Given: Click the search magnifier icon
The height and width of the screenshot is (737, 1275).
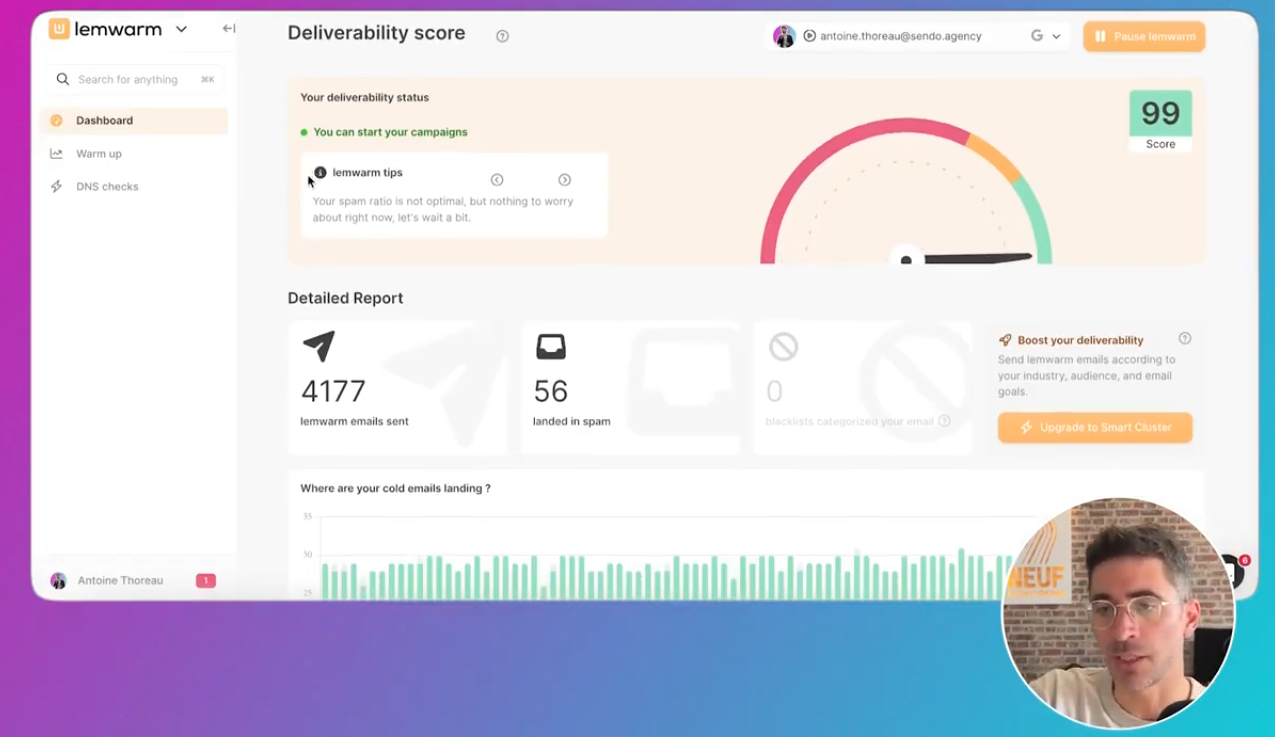Looking at the screenshot, I should pyautogui.click(x=63, y=79).
